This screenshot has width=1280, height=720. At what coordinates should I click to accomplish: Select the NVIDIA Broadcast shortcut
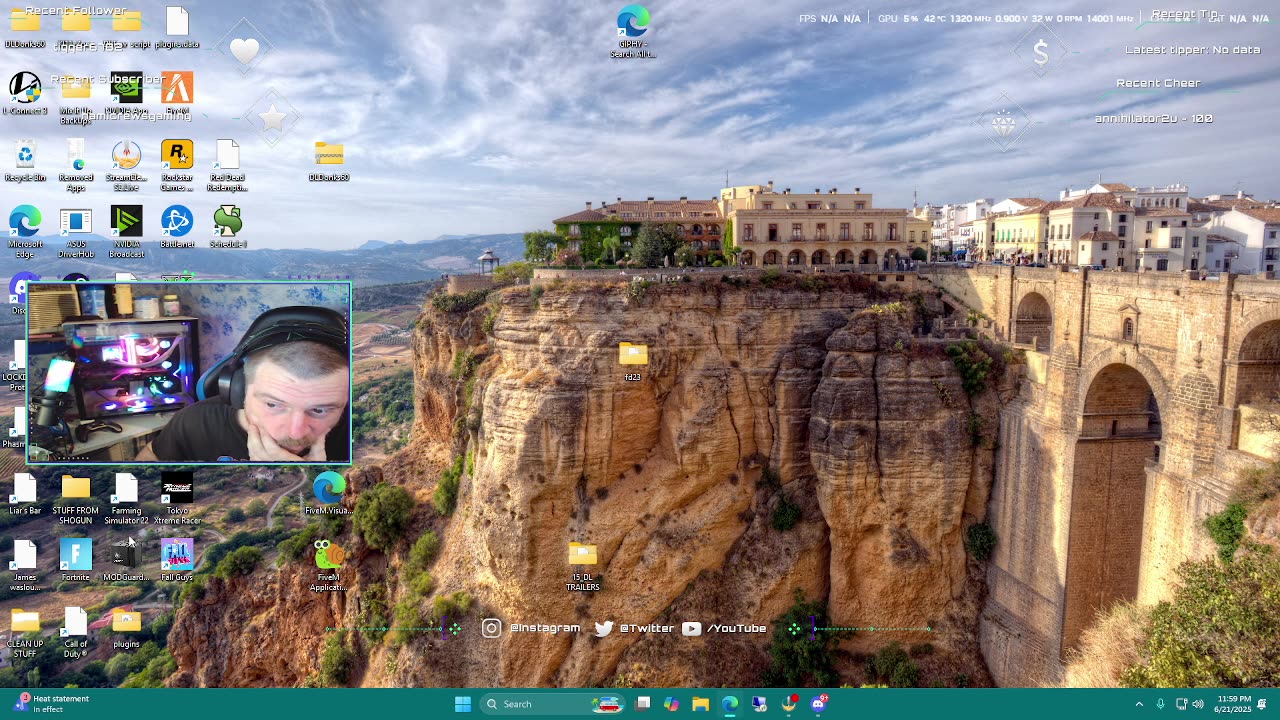126,232
